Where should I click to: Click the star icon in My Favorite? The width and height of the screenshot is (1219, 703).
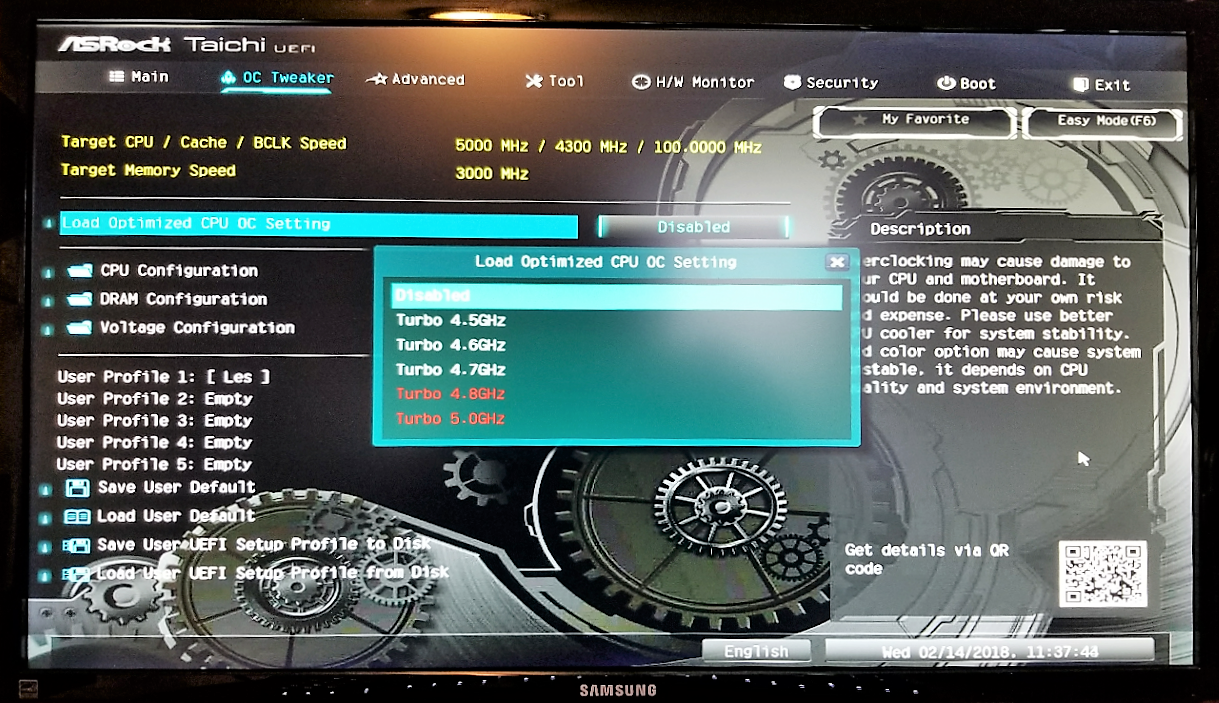(858, 120)
